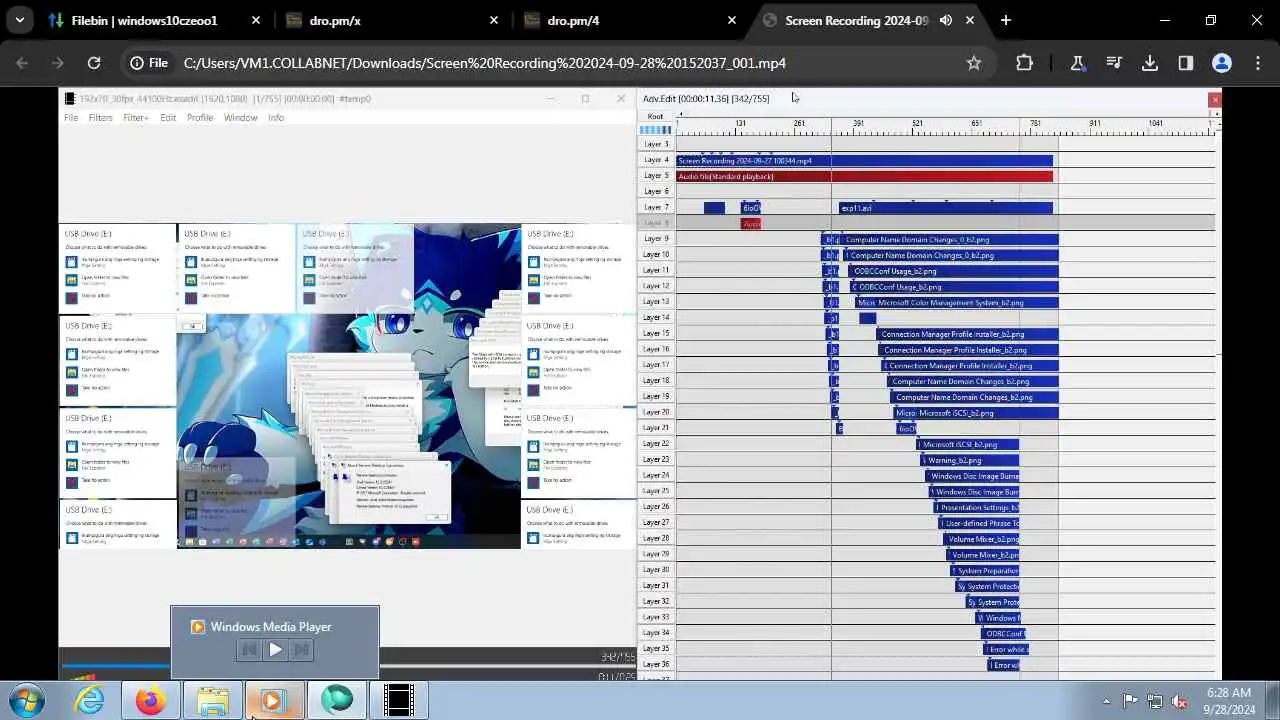Screen dimensions: 1280x720
Task: Open the green swirl browser taskbar icon
Action: [x=337, y=700]
